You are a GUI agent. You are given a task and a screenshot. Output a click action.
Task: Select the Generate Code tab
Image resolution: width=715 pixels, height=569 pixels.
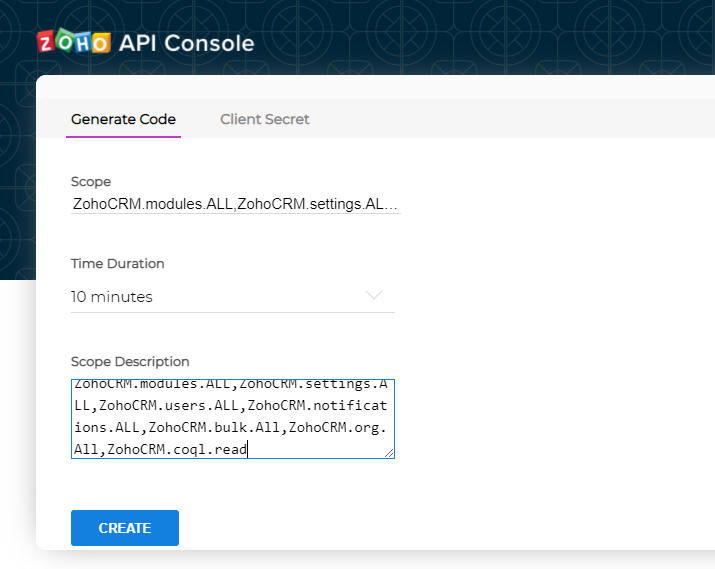click(x=123, y=119)
